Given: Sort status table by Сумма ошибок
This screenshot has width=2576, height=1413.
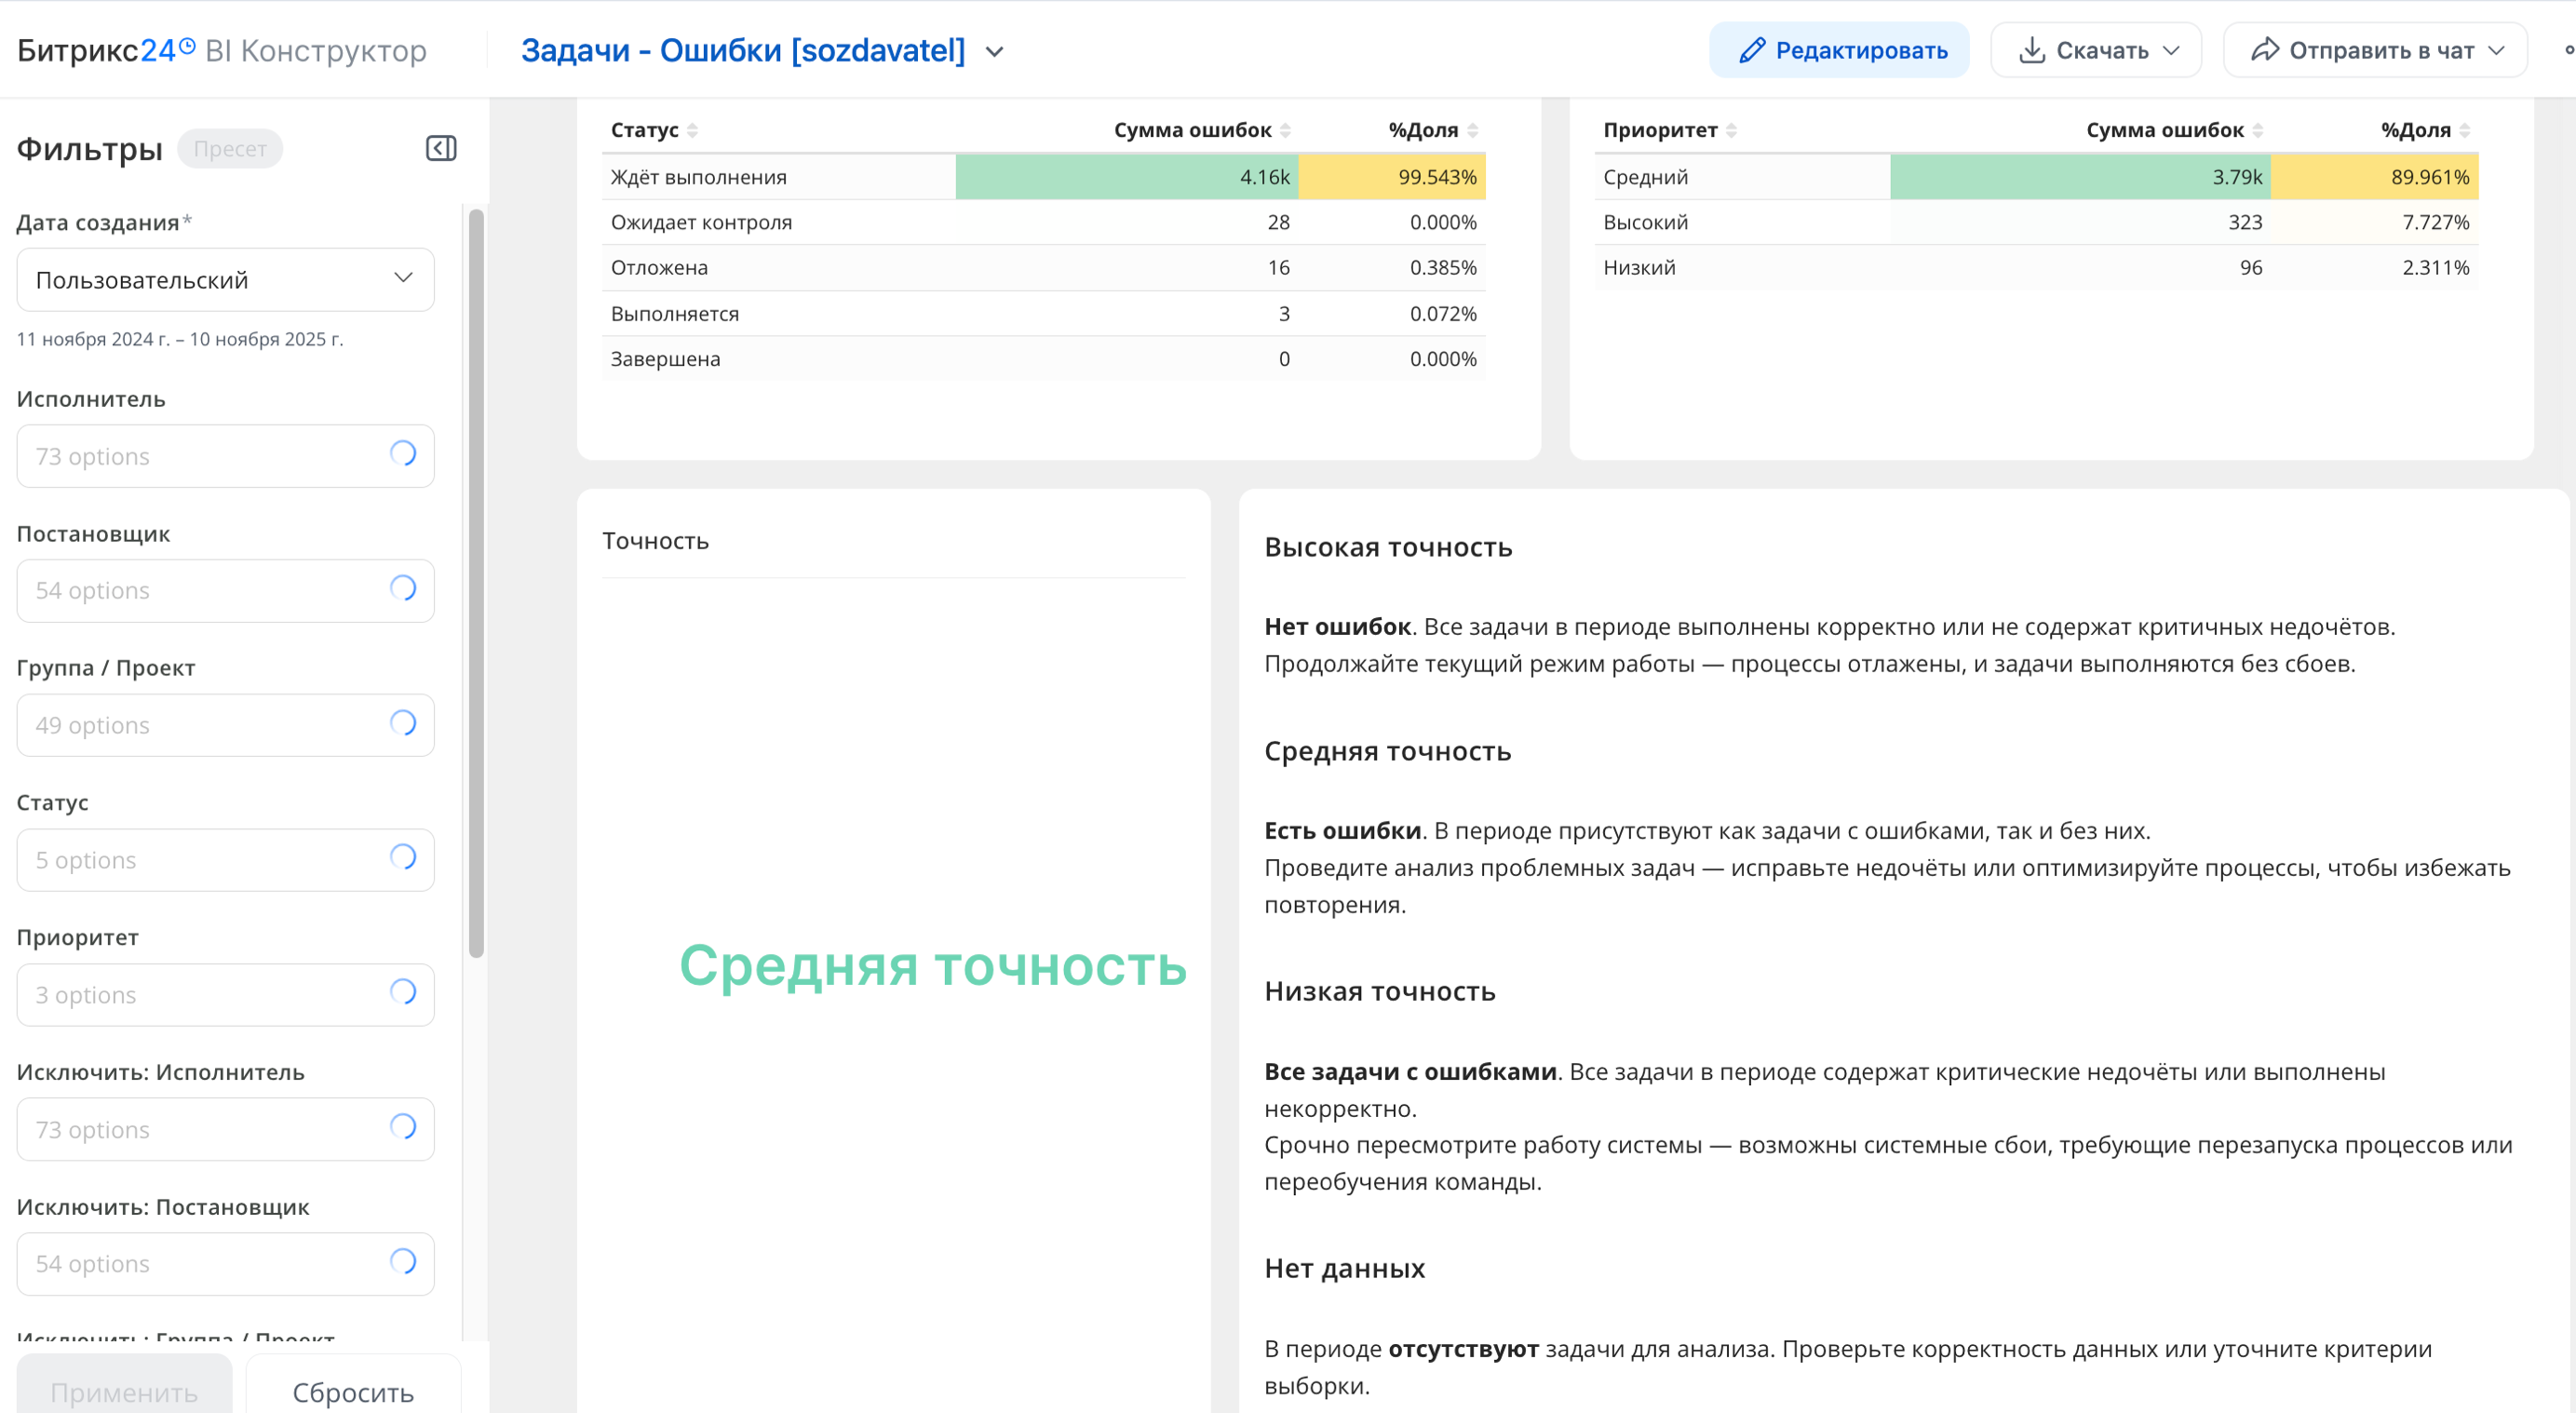Looking at the screenshot, I should point(1285,130).
